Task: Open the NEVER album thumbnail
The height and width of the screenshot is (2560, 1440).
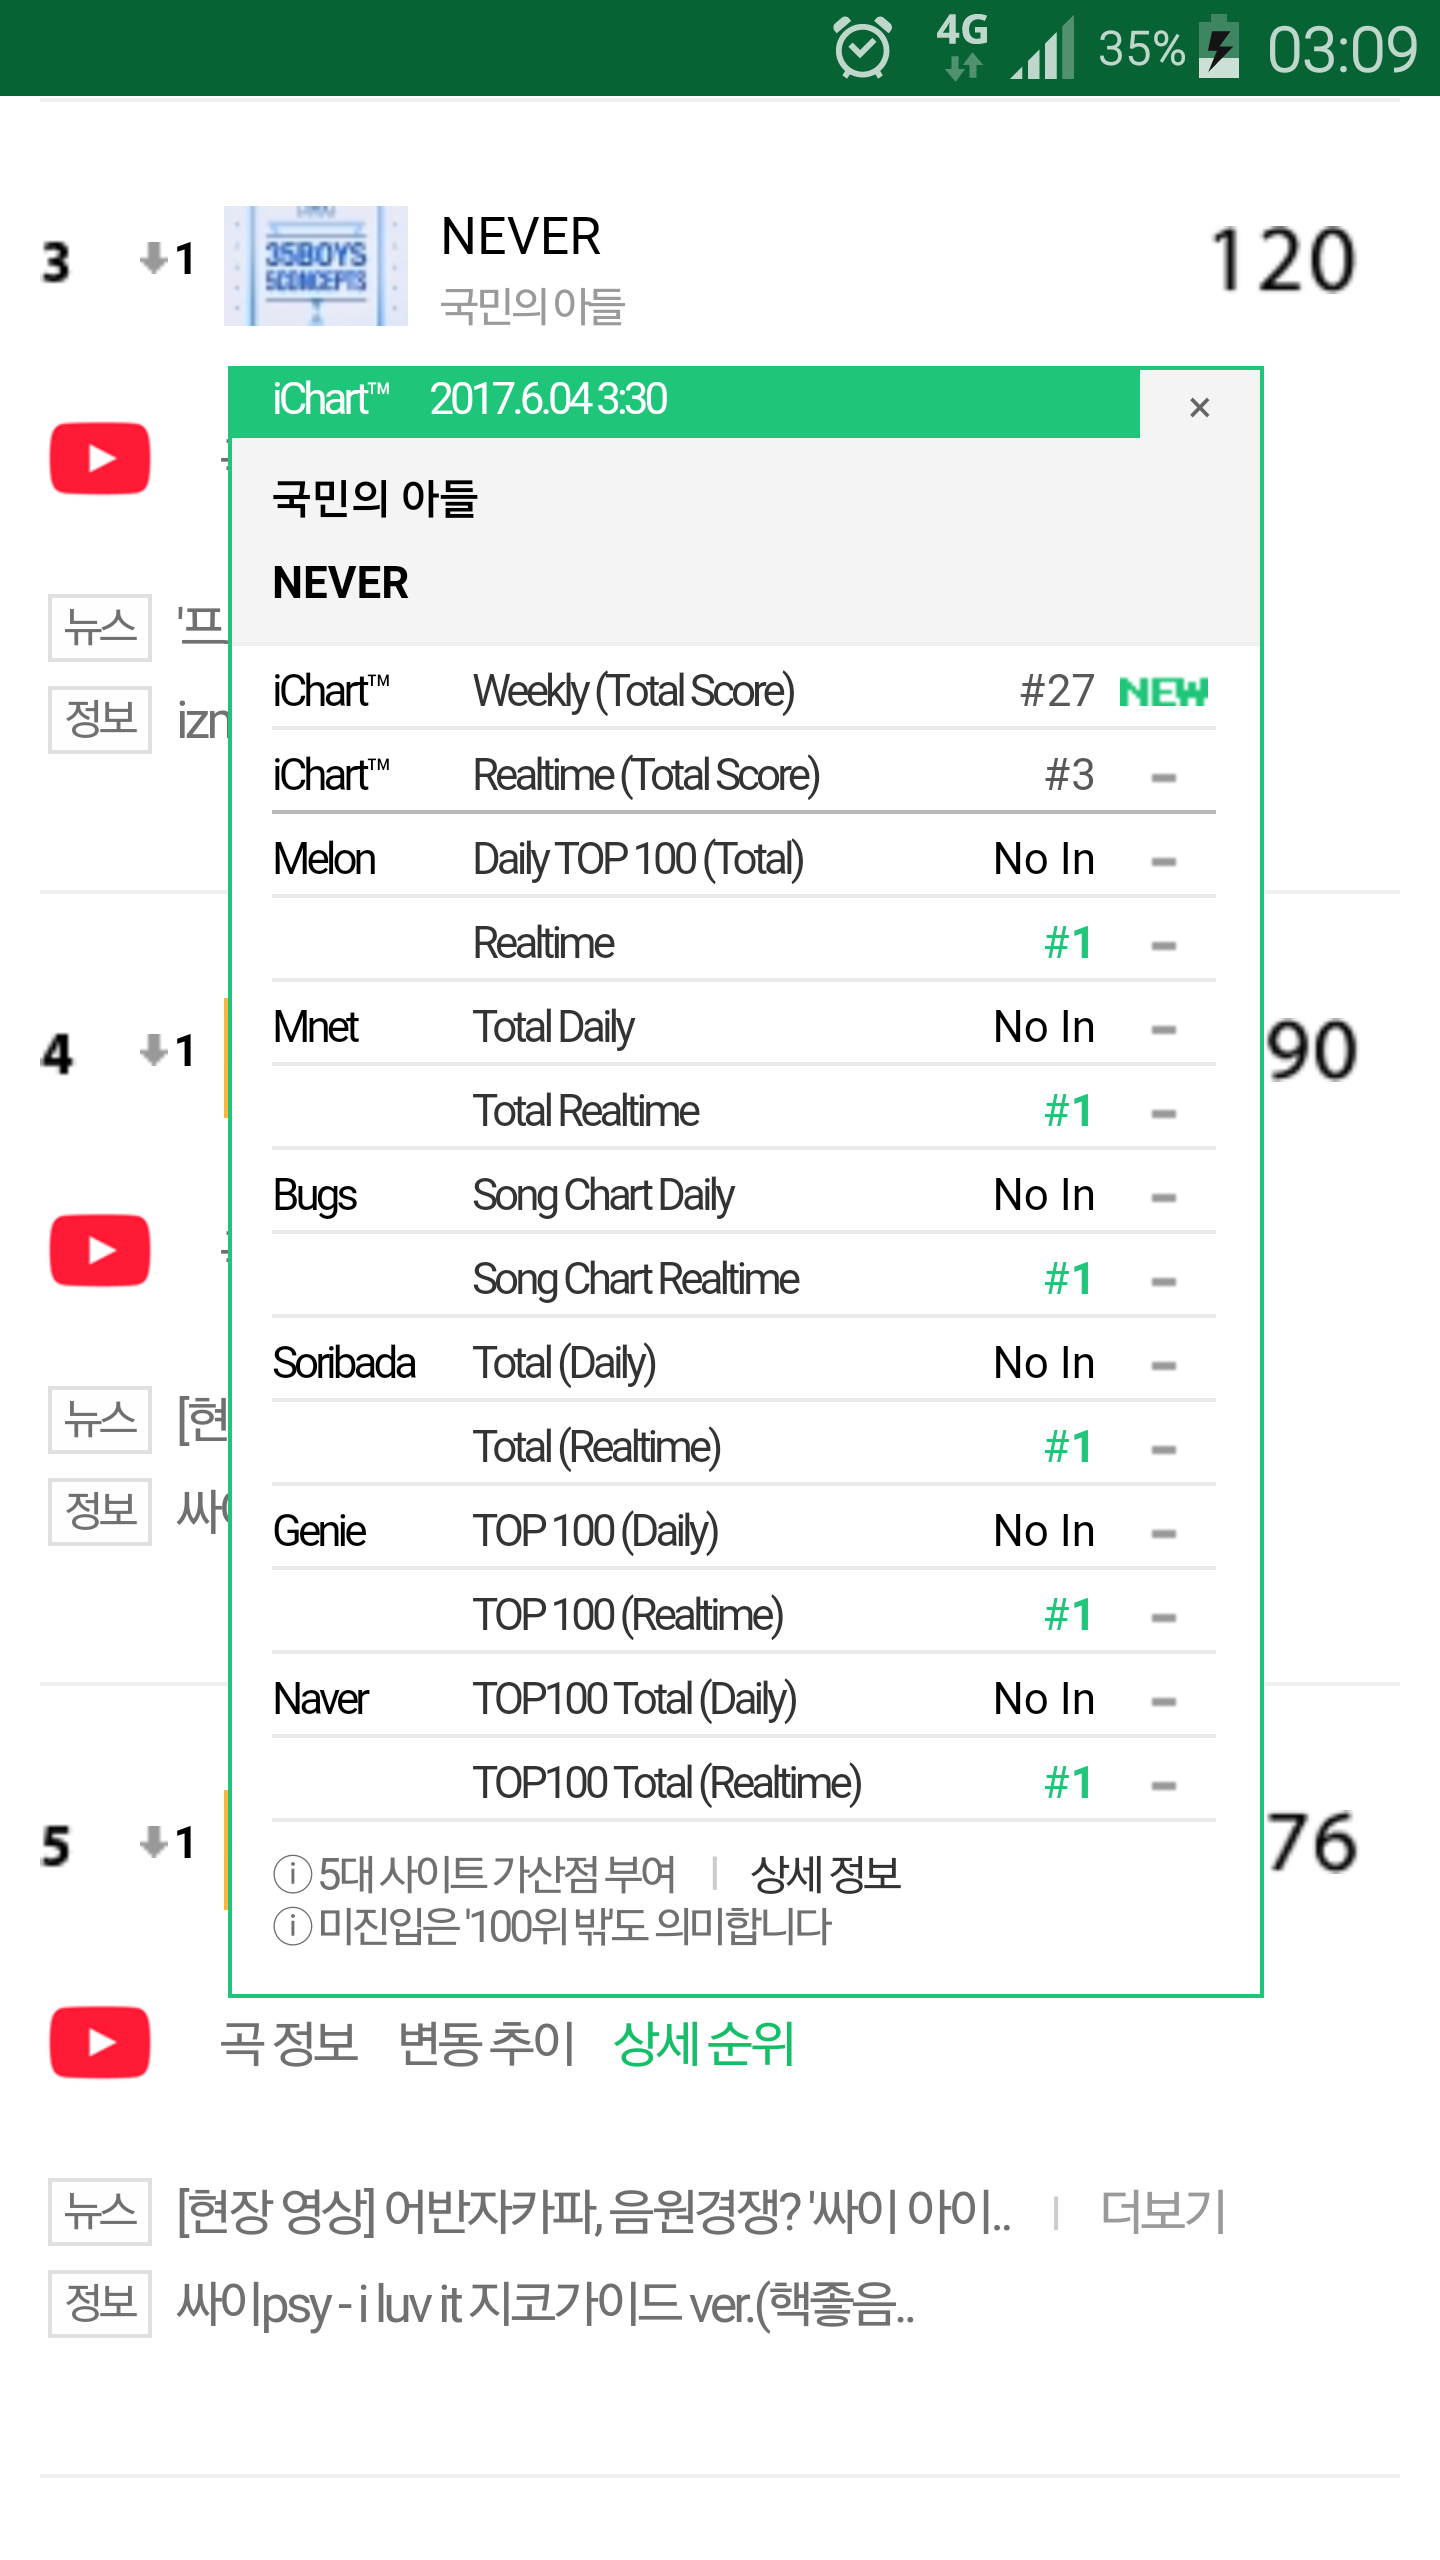Action: [315, 266]
